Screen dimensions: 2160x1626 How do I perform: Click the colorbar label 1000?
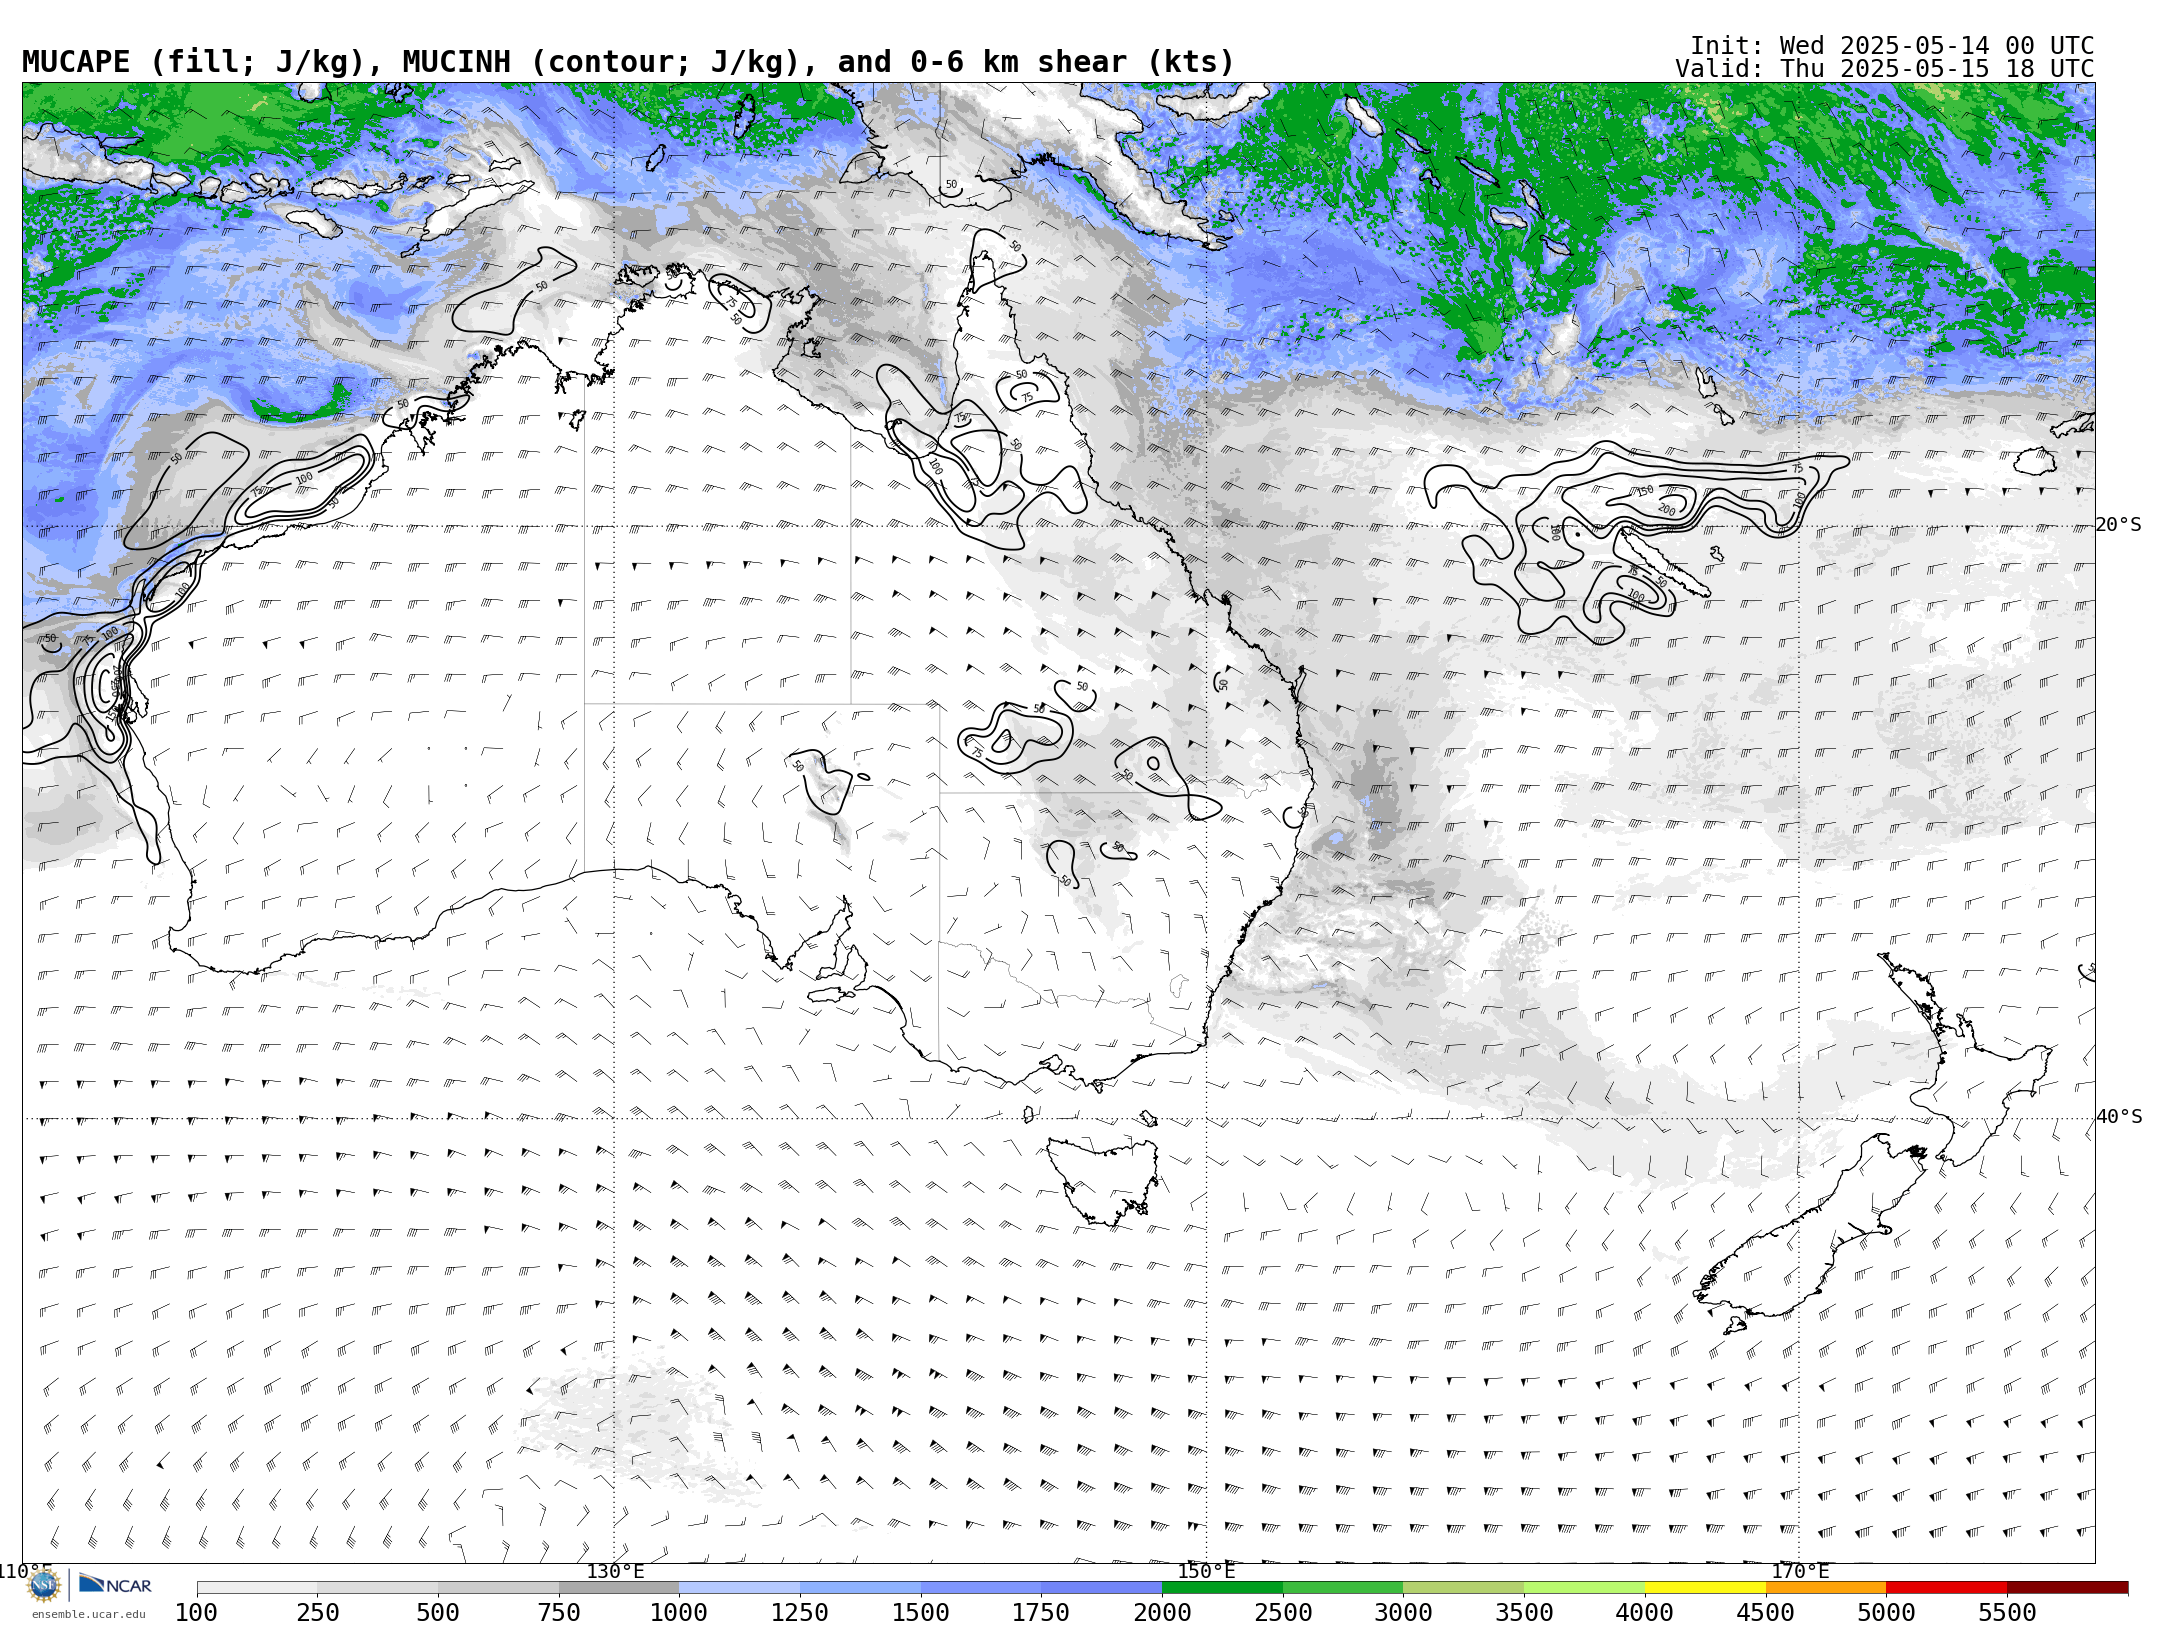click(x=679, y=1612)
